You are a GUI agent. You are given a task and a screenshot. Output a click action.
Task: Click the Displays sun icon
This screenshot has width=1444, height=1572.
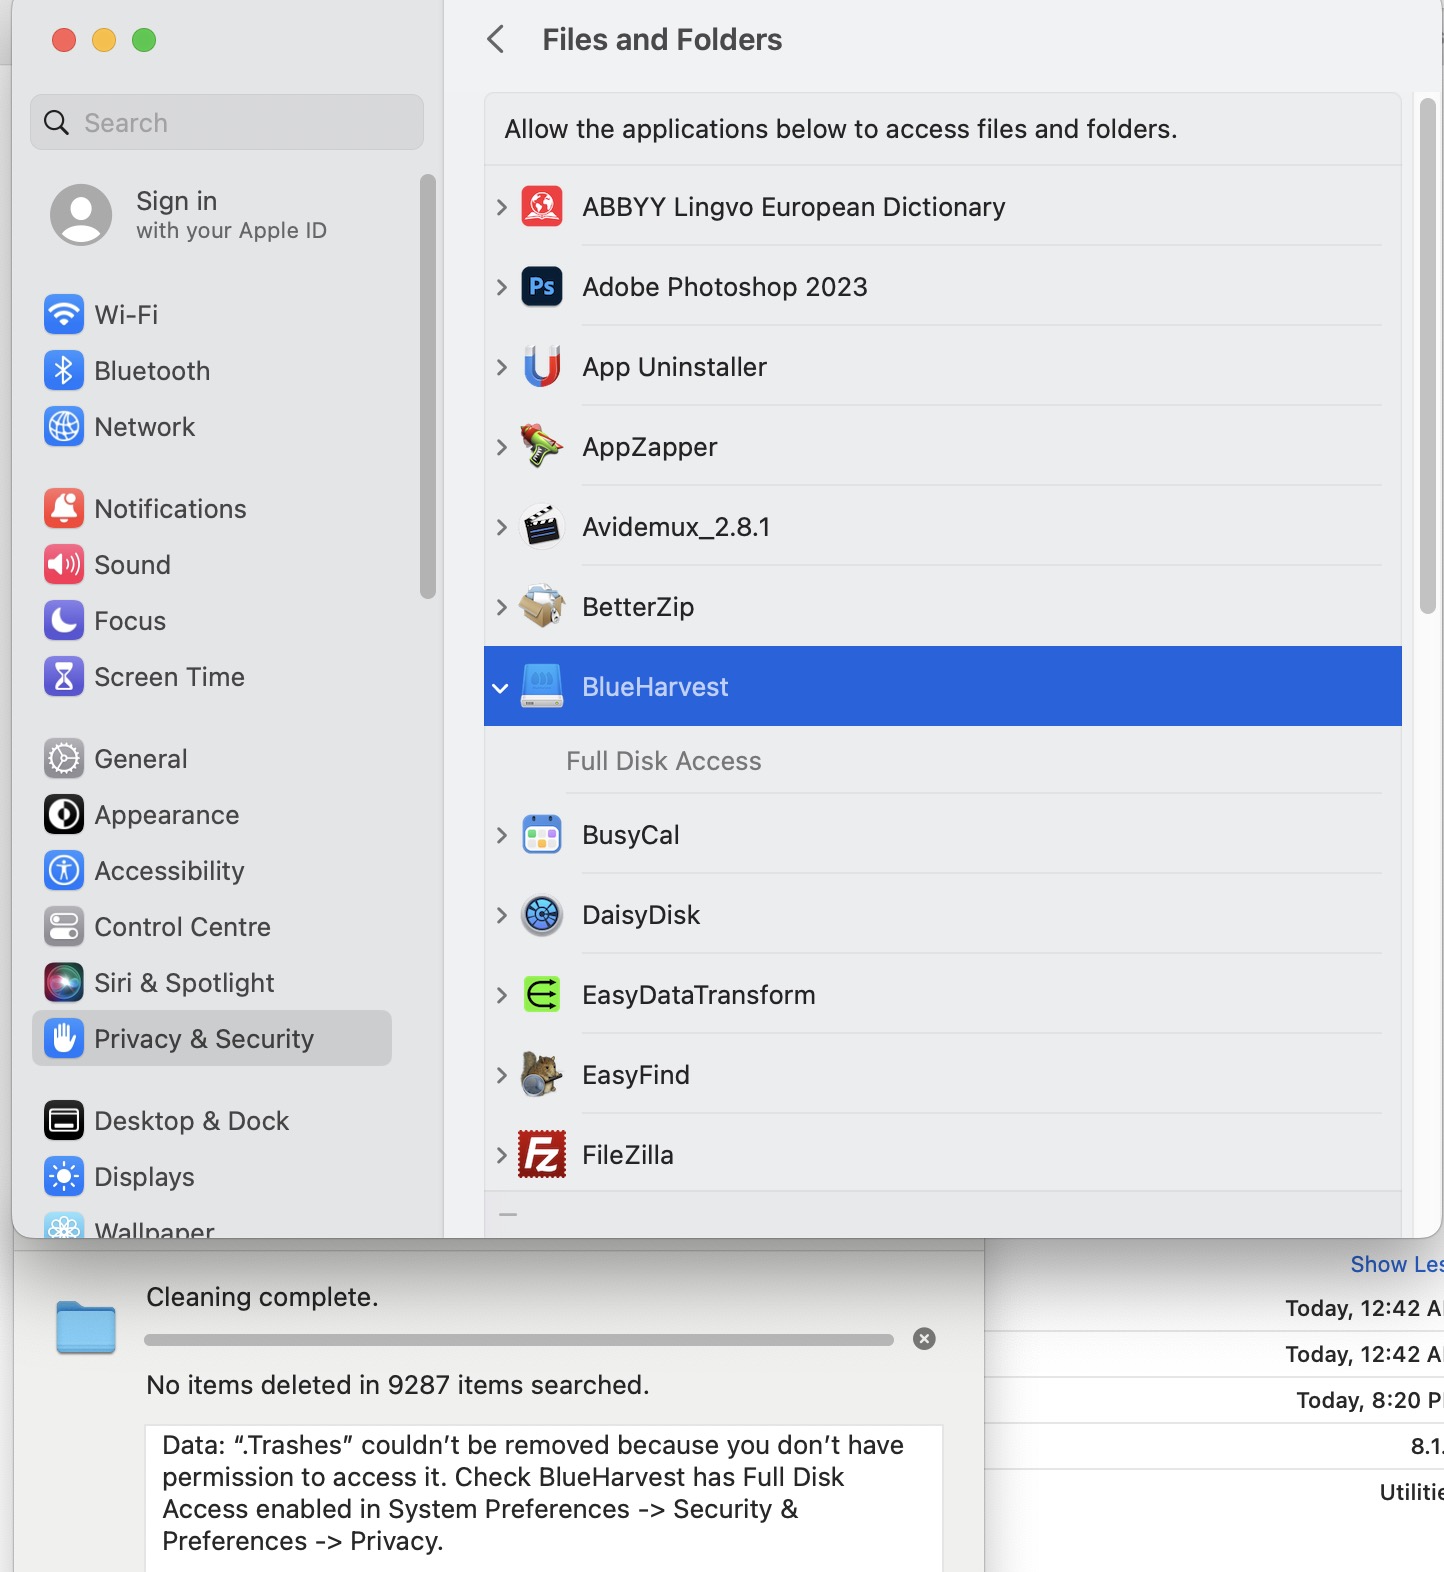point(64,1177)
